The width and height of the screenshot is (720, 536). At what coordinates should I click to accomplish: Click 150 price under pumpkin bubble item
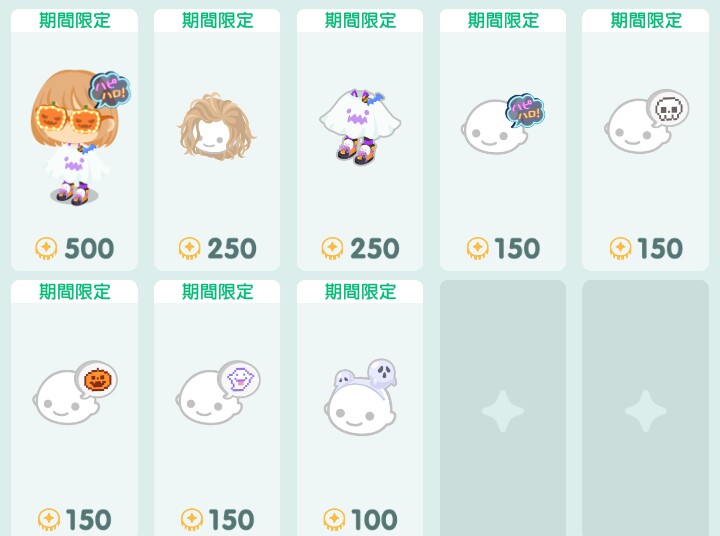89,519
